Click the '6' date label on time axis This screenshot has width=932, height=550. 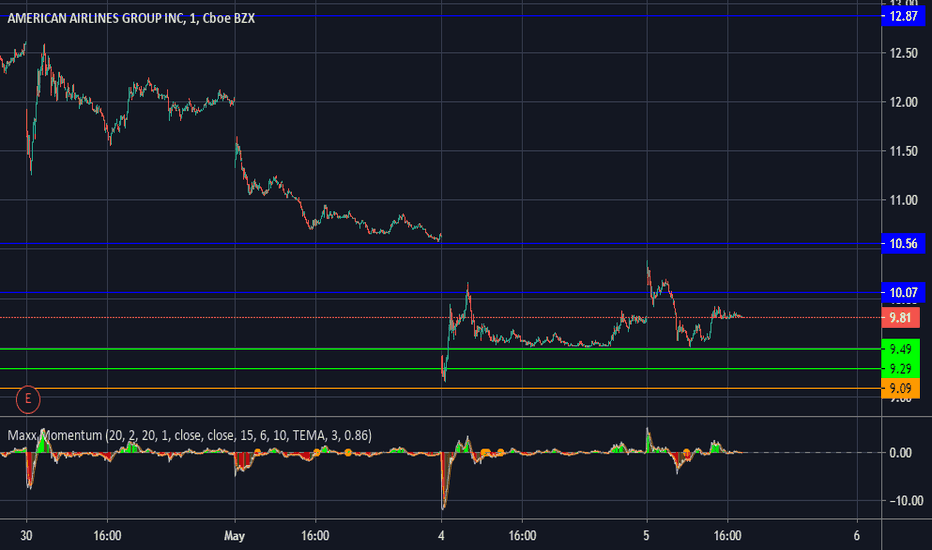(x=857, y=536)
